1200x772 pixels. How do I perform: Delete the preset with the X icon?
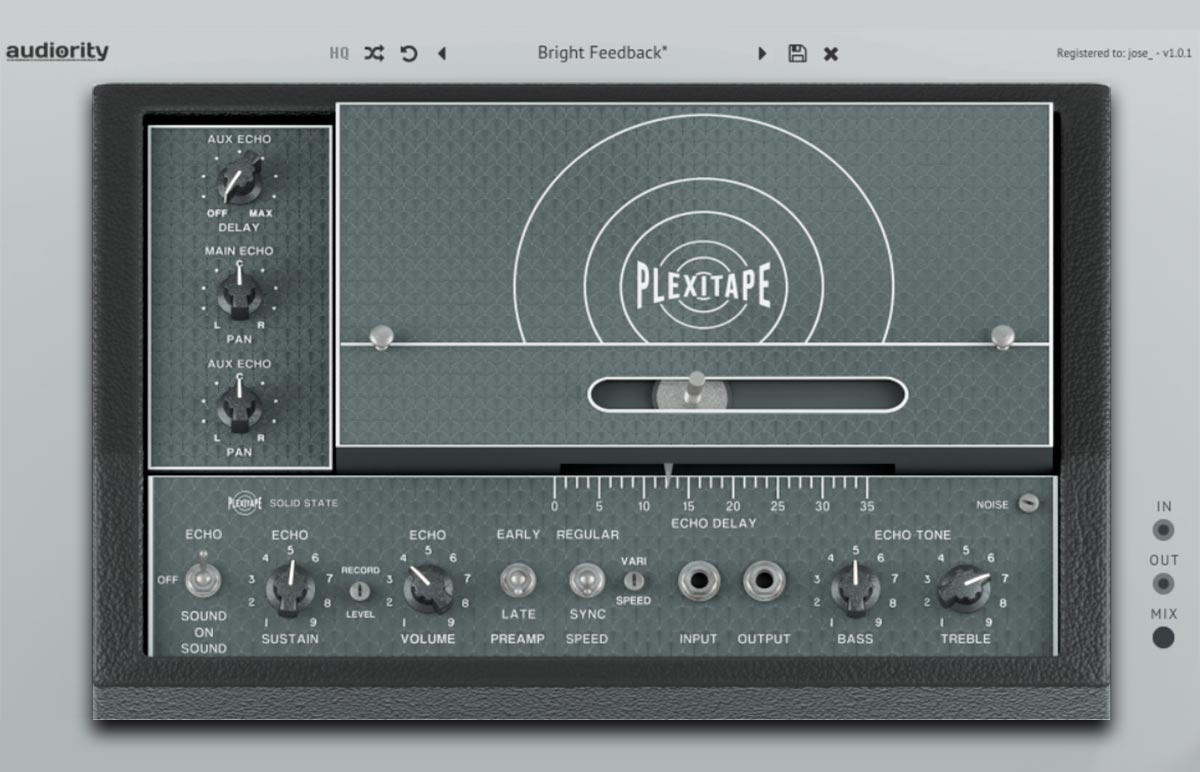[831, 54]
